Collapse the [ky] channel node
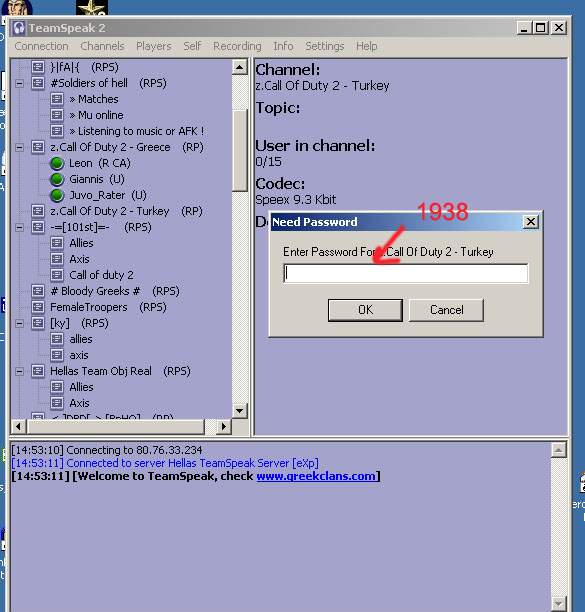Screen dimensions: 585x612 point(19,324)
